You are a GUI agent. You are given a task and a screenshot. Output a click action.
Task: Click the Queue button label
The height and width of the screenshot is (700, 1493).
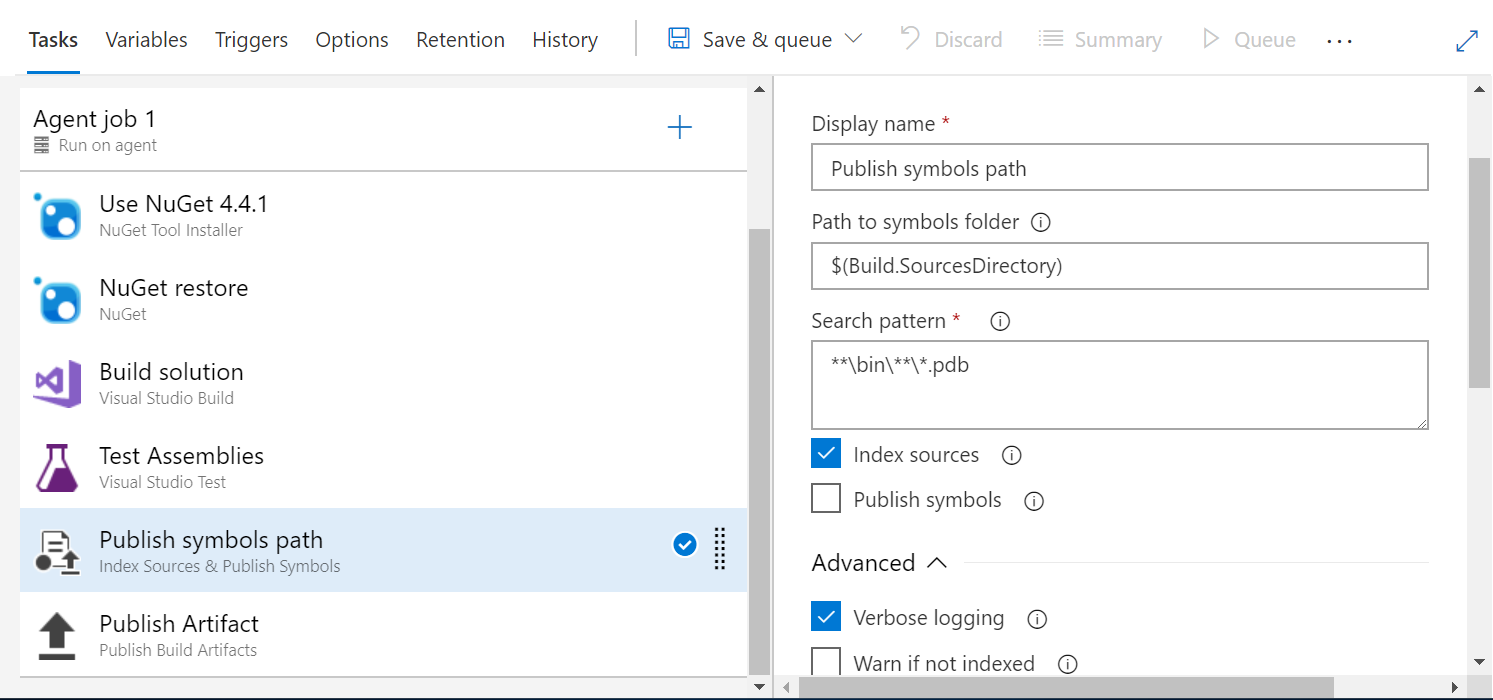pos(1265,40)
